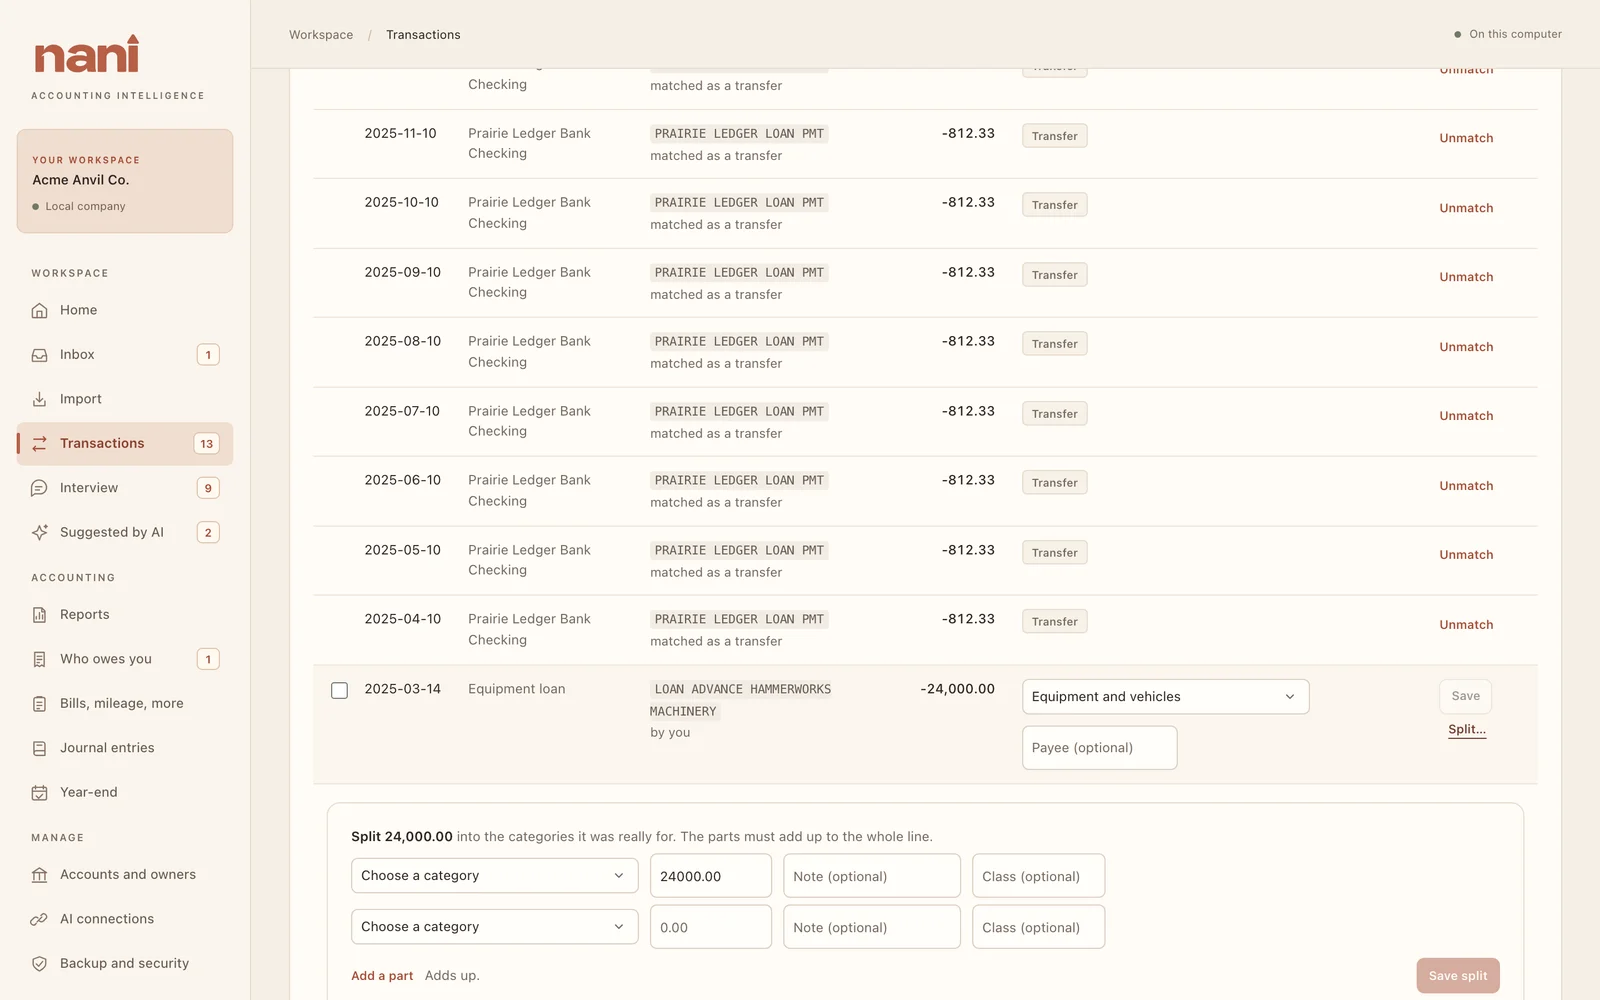Click the AI connections link icon

pos(40,919)
